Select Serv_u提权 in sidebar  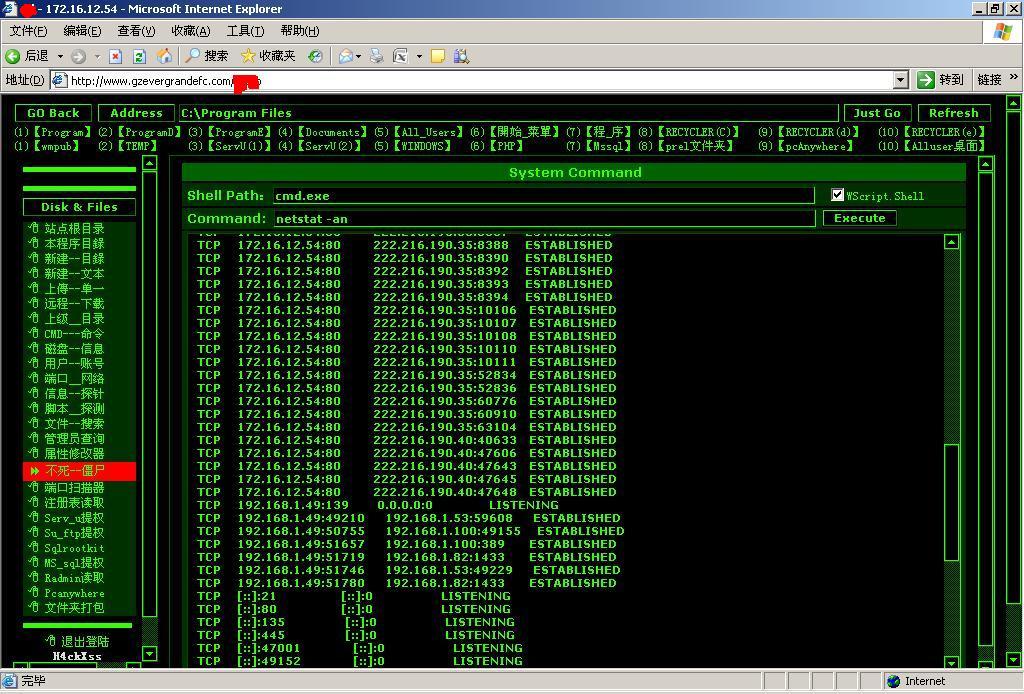(74, 518)
